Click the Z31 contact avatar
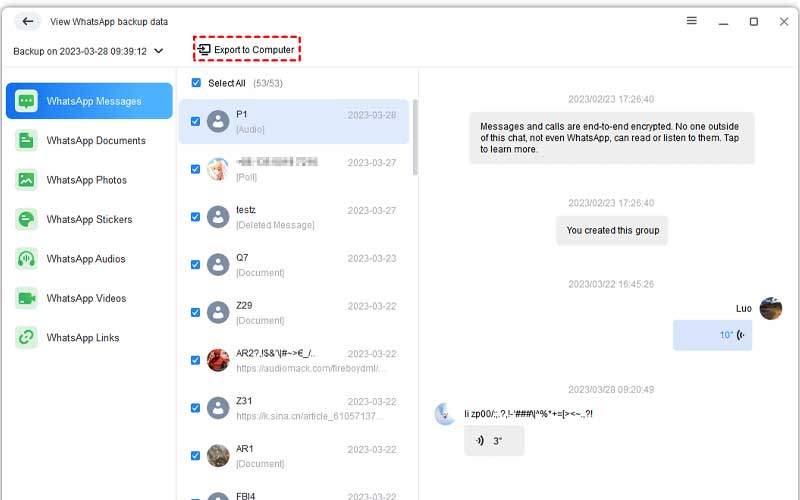 click(218, 408)
